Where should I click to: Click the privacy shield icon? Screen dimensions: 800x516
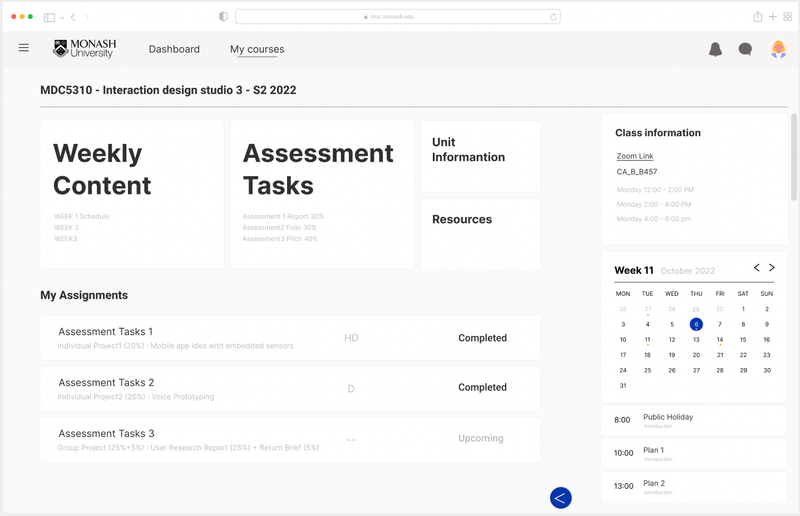coord(223,17)
